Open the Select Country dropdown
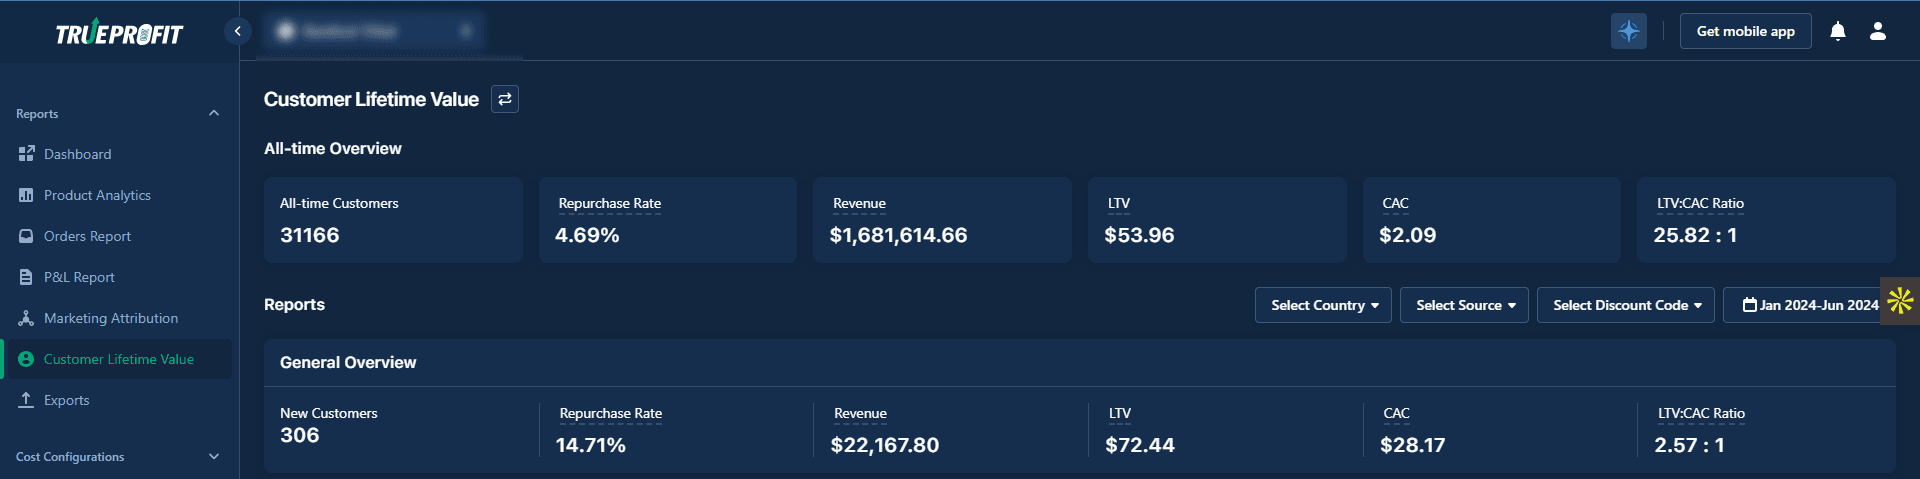1920x479 pixels. point(1323,305)
